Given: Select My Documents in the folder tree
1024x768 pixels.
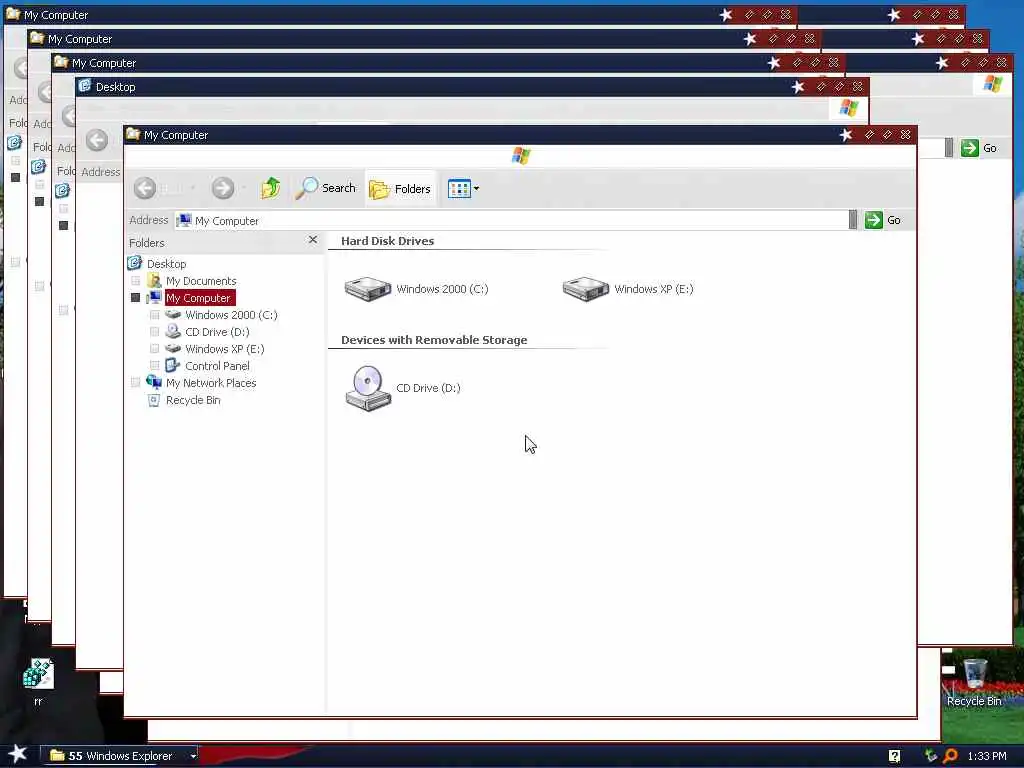Looking at the screenshot, I should [x=201, y=281].
